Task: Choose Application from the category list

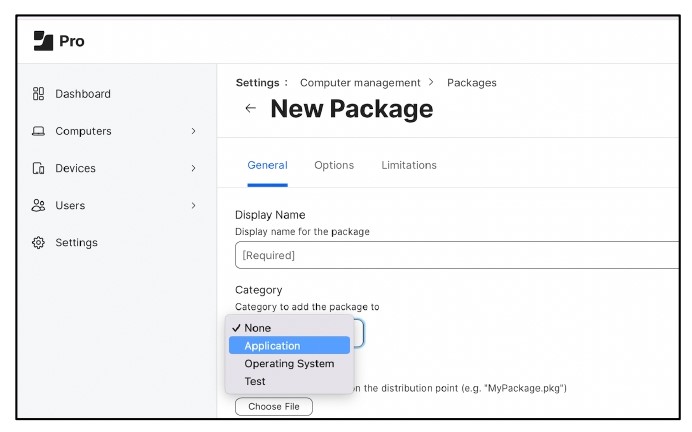Action: click(x=289, y=346)
